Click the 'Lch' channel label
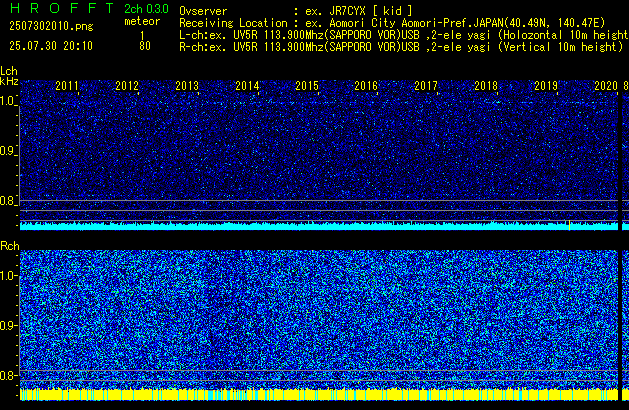This screenshot has width=629, height=410. tap(9, 71)
